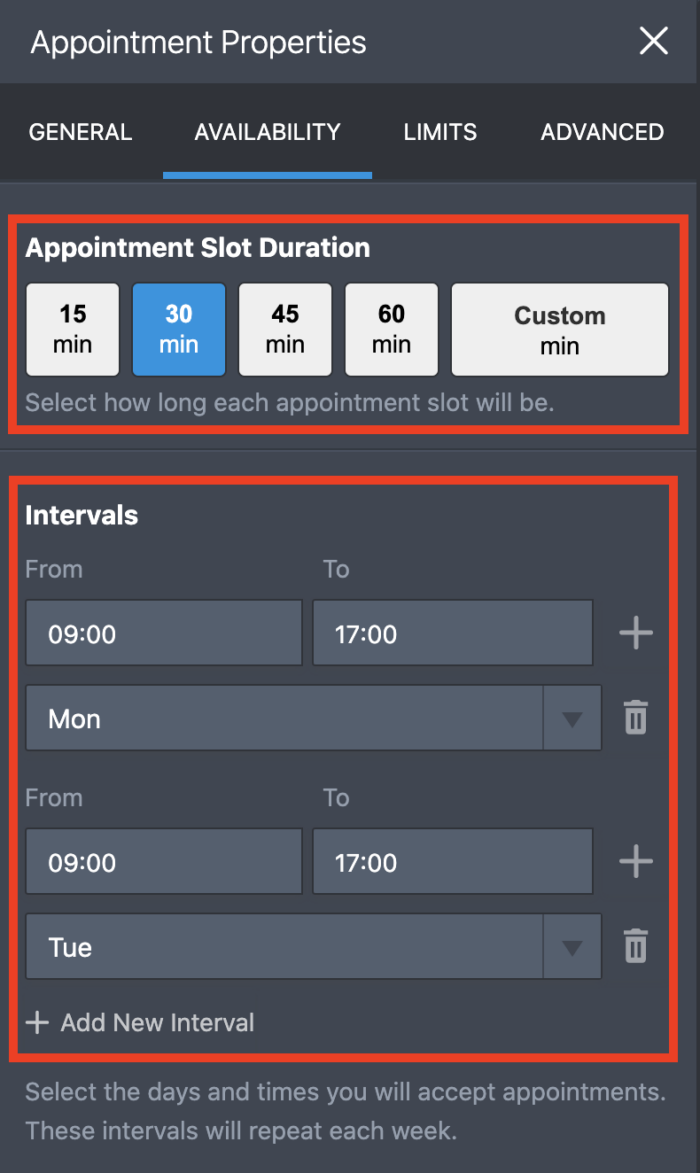Choose the Custom min duration option

click(559, 330)
